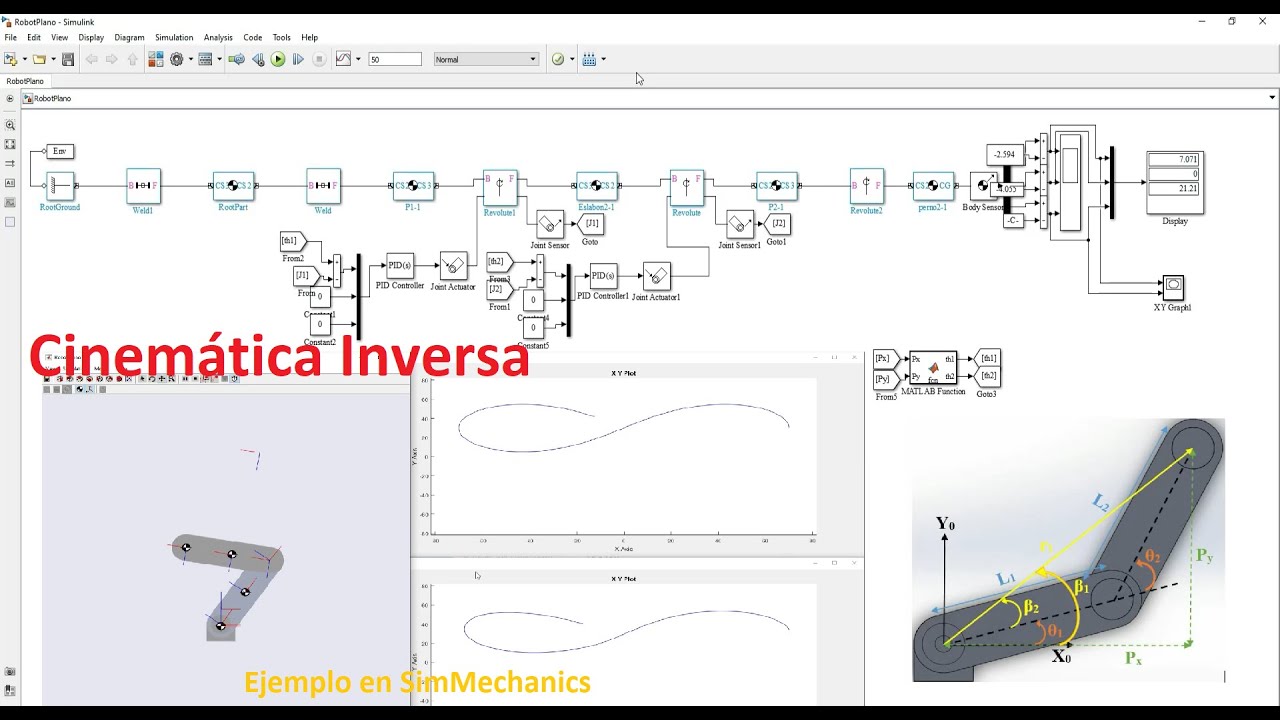
Task: Open the Code menu
Action: (x=253, y=37)
